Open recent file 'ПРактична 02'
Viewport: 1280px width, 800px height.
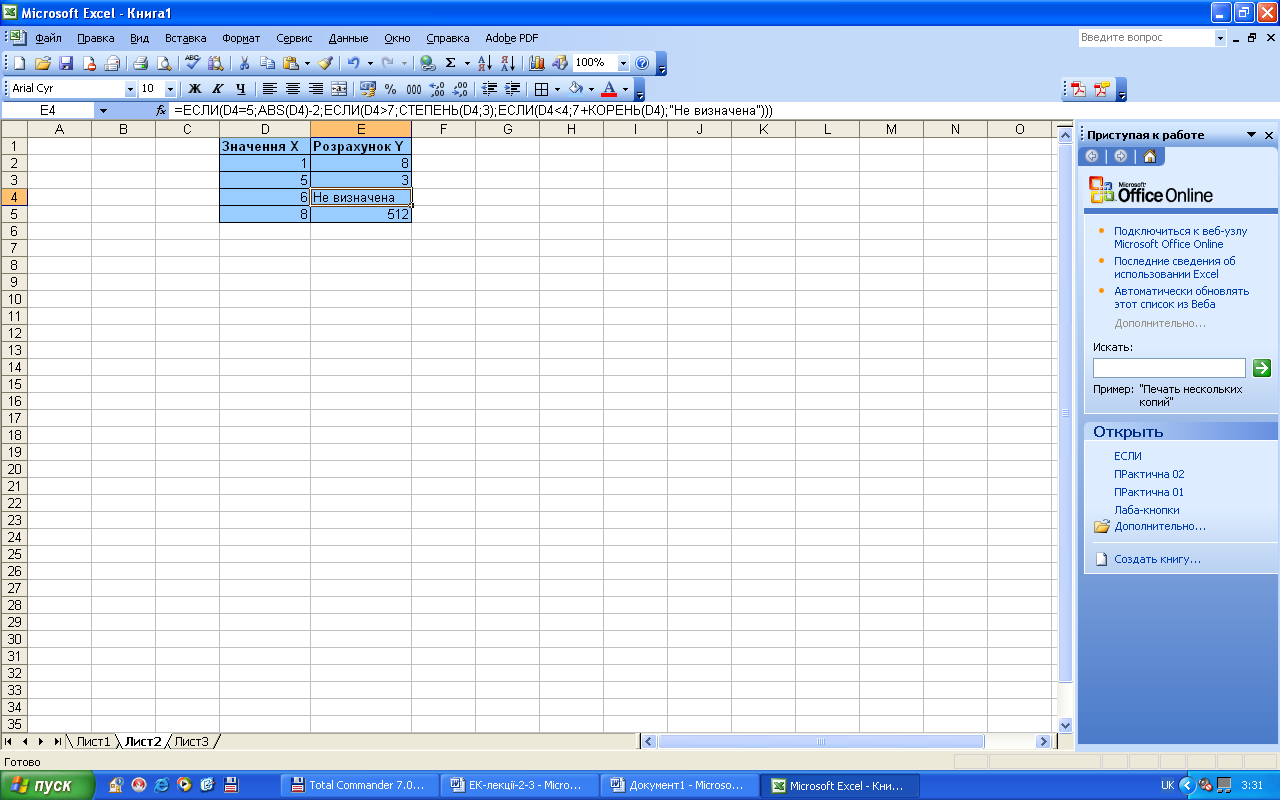pyautogui.click(x=1149, y=474)
